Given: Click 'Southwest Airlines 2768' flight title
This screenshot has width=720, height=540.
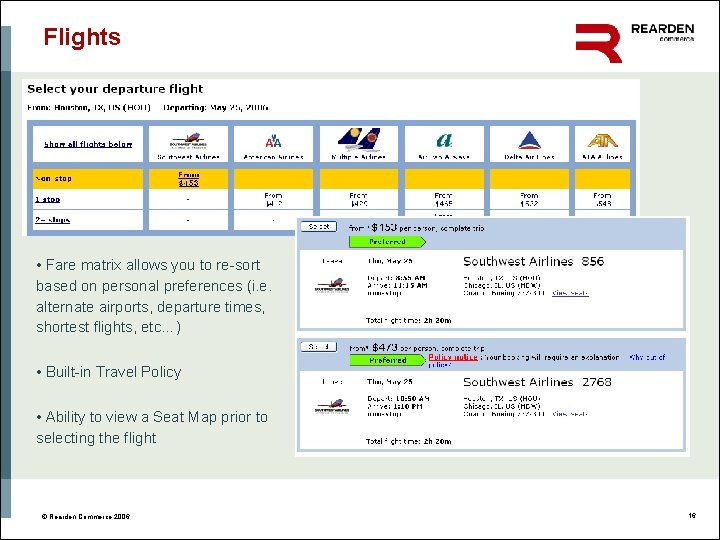Looking at the screenshot, I should pos(537,382).
